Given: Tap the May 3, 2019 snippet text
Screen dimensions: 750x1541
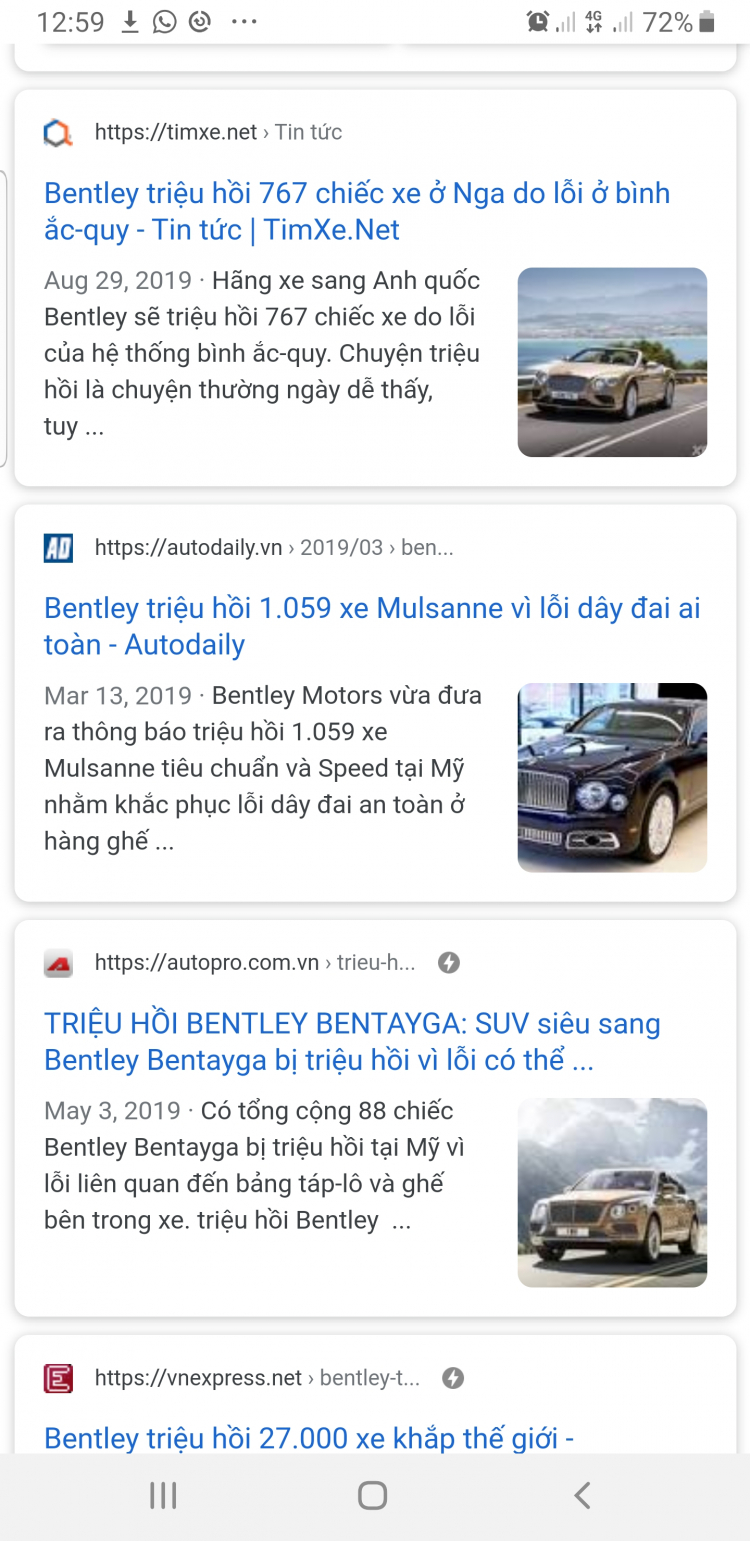Looking at the screenshot, I should pos(254,1165).
